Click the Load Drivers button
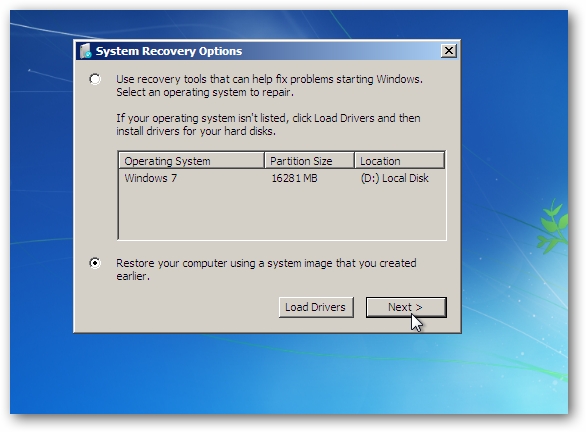The height and width of the screenshot is (432, 586). point(316,307)
